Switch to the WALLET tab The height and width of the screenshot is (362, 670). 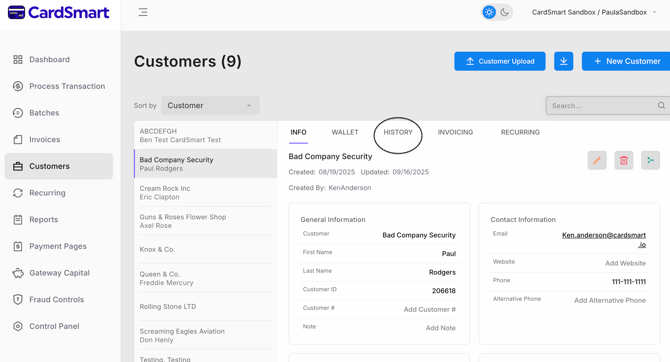345,132
